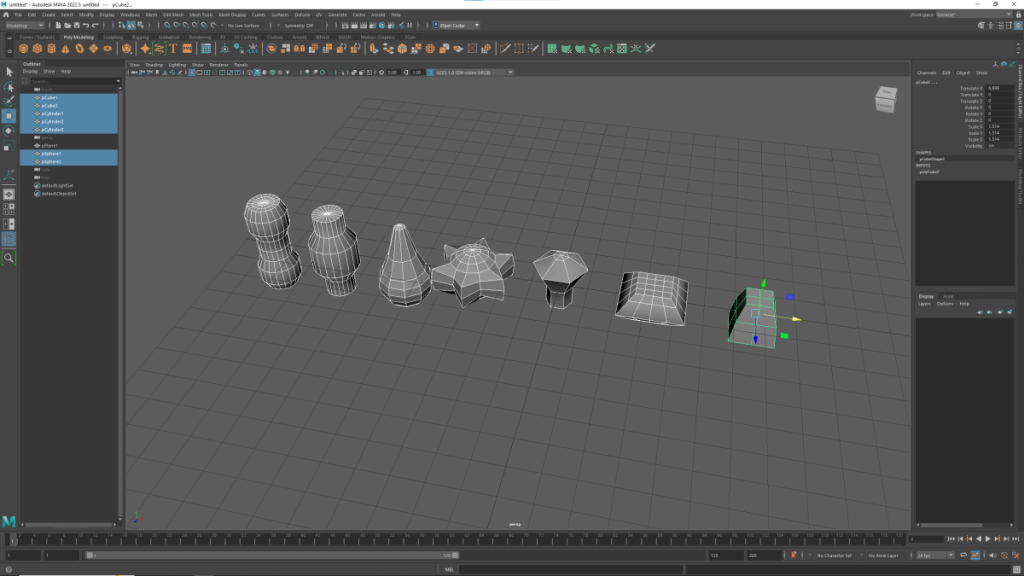Image resolution: width=1024 pixels, height=576 pixels.
Task: Open the Mesh Tools menu
Action: pos(200,15)
